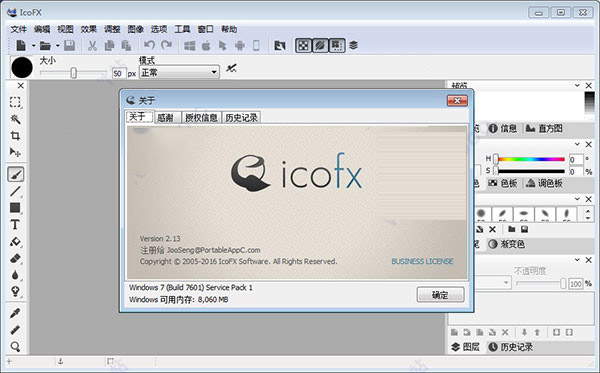Image resolution: width=600 pixels, height=373 pixels.
Task: Open the 图像 menu
Action: (x=135, y=29)
